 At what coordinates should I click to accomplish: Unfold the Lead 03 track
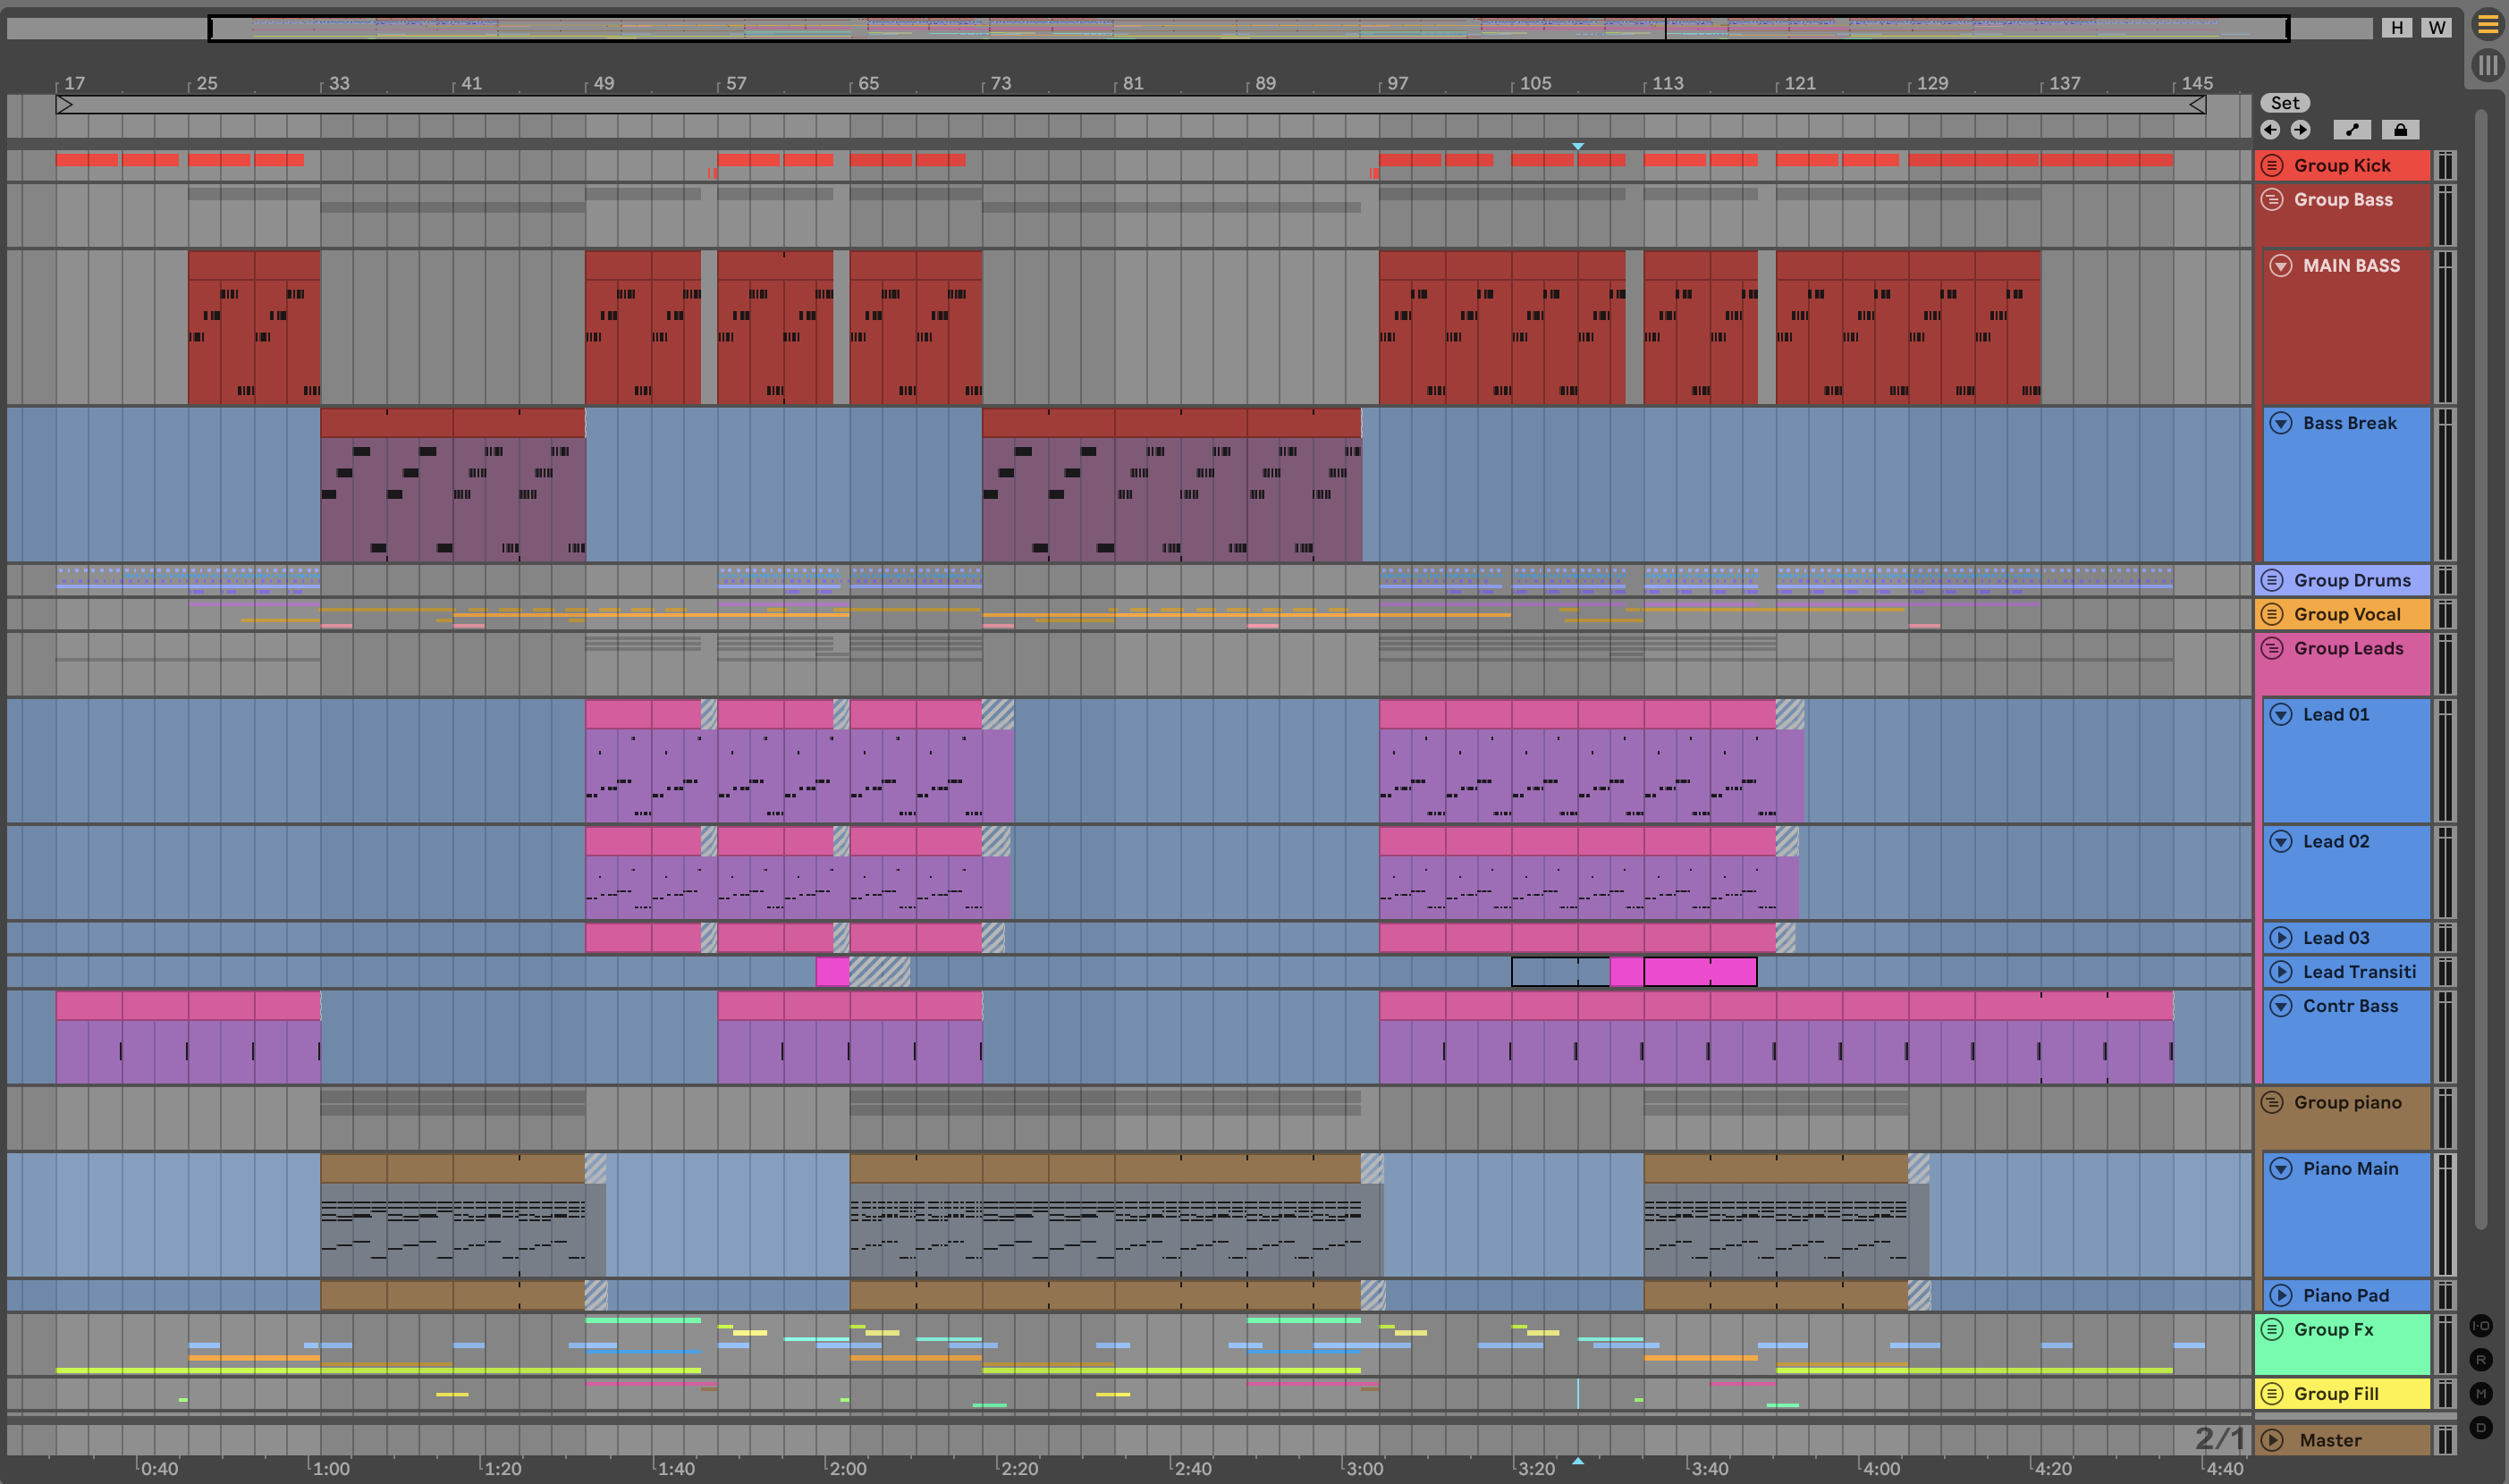(2281, 938)
